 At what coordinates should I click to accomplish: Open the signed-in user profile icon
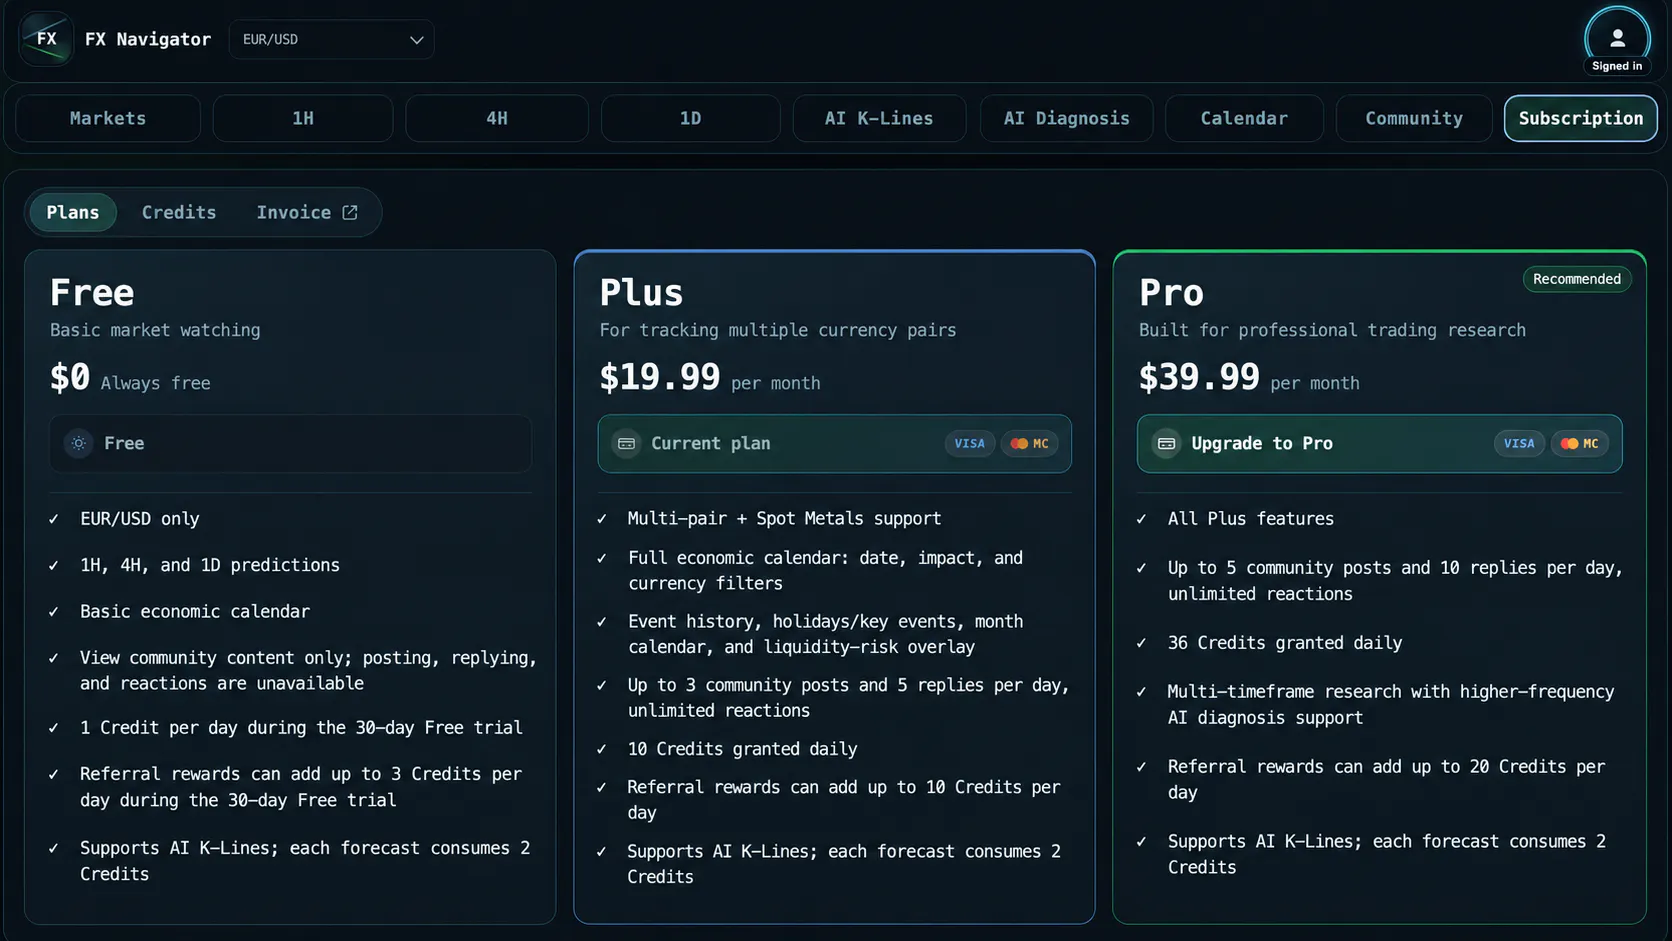[1617, 39]
